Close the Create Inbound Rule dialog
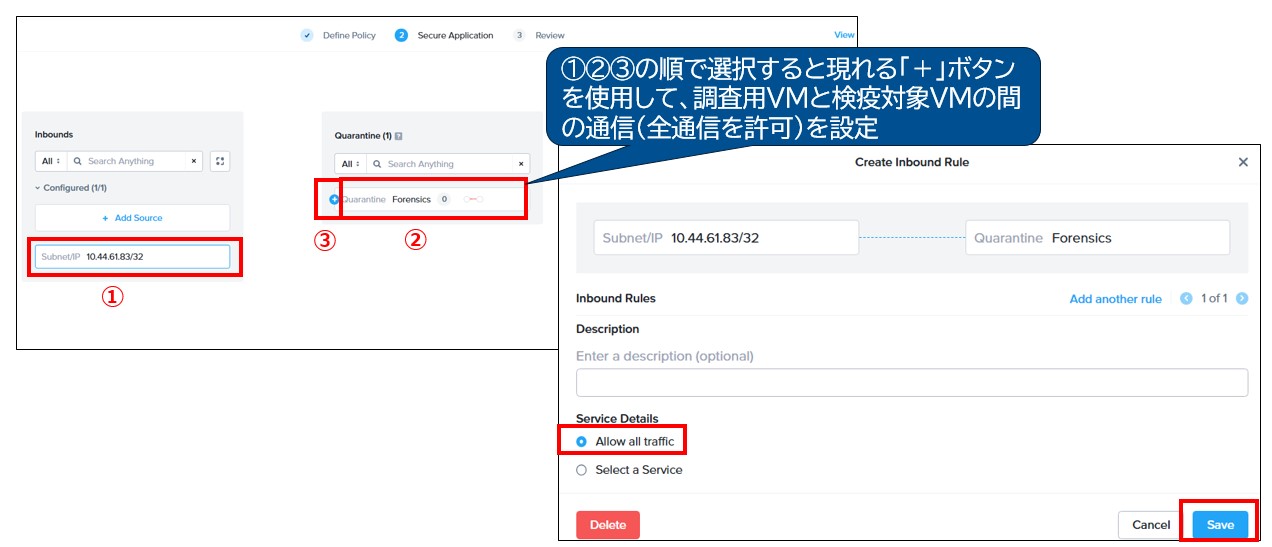 (1243, 162)
